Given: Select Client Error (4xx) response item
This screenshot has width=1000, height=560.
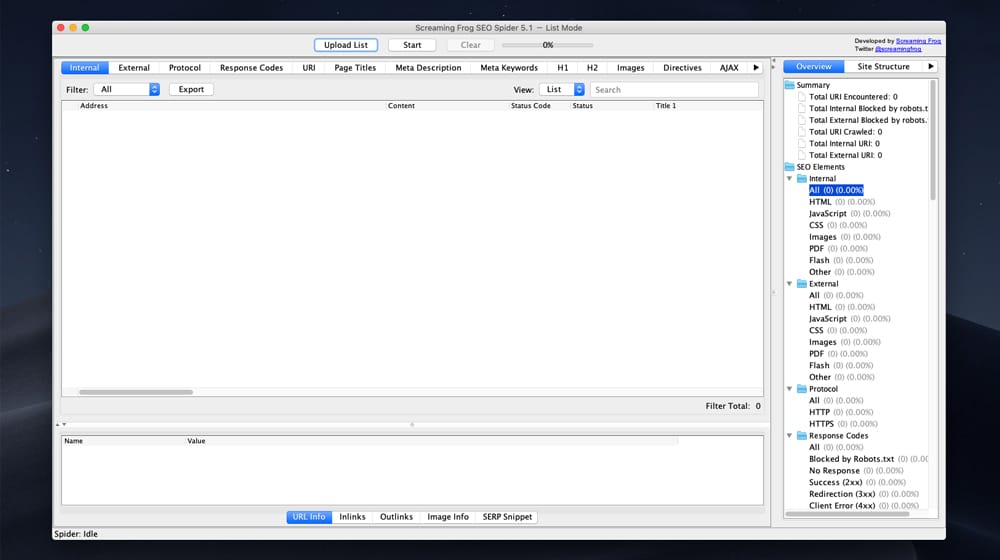Looking at the screenshot, I should [864, 506].
